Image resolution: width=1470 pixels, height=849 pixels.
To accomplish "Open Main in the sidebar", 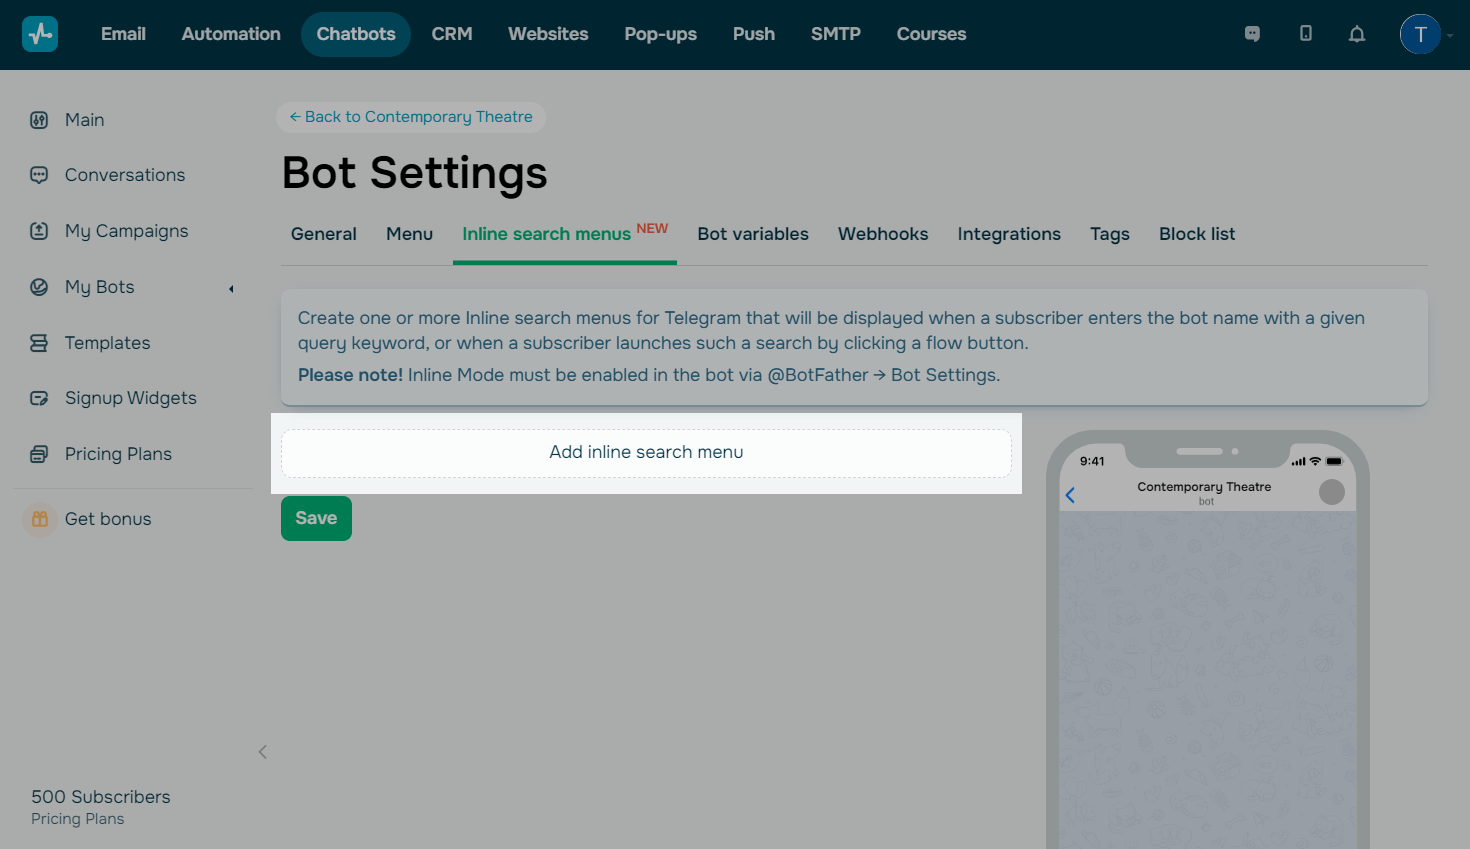I will point(85,120).
